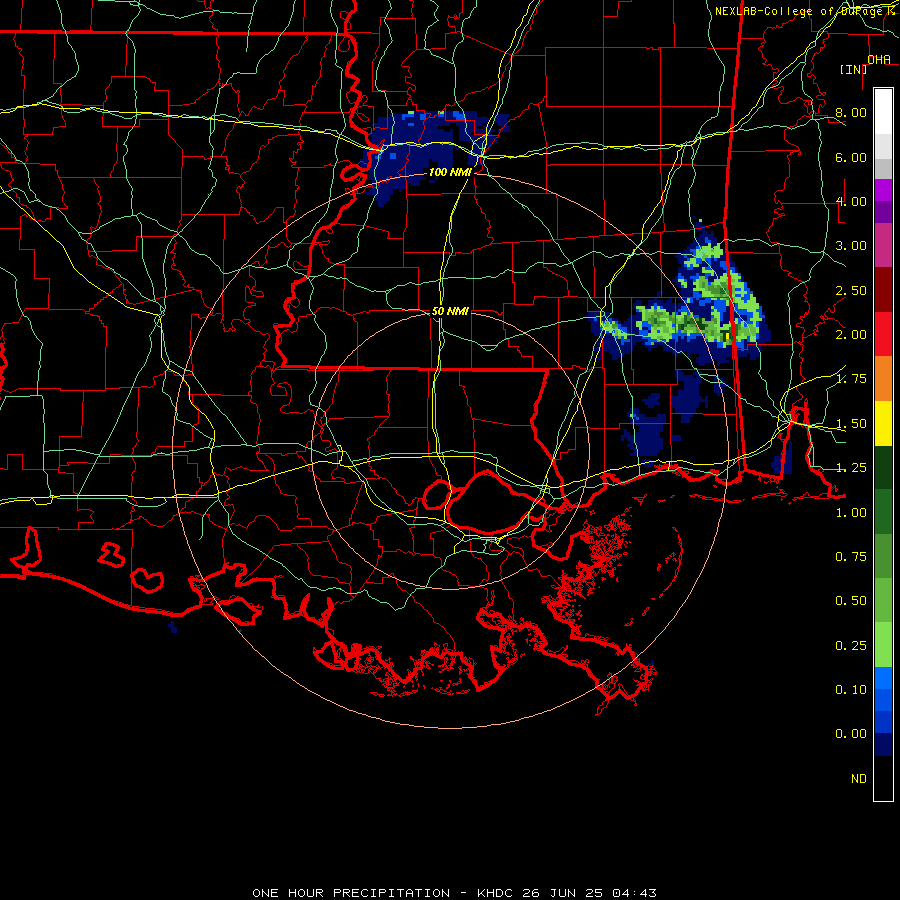Image resolution: width=900 pixels, height=900 pixels.
Task: Click the 1.00 scale value
Action: coord(851,513)
